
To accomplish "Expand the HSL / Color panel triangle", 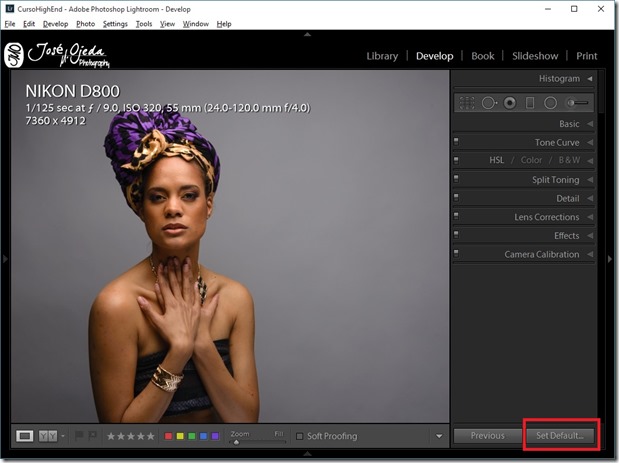I will (x=590, y=161).
